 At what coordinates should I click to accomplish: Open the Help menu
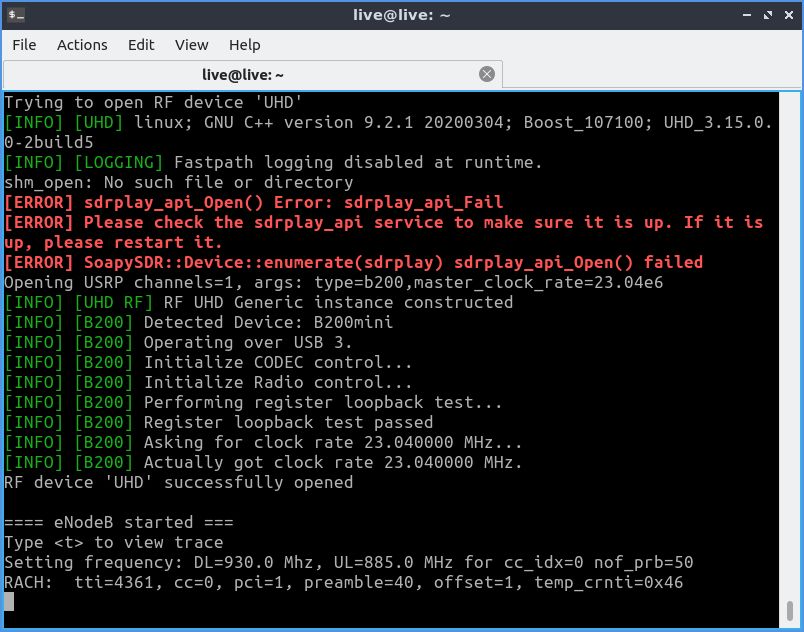point(244,45)
